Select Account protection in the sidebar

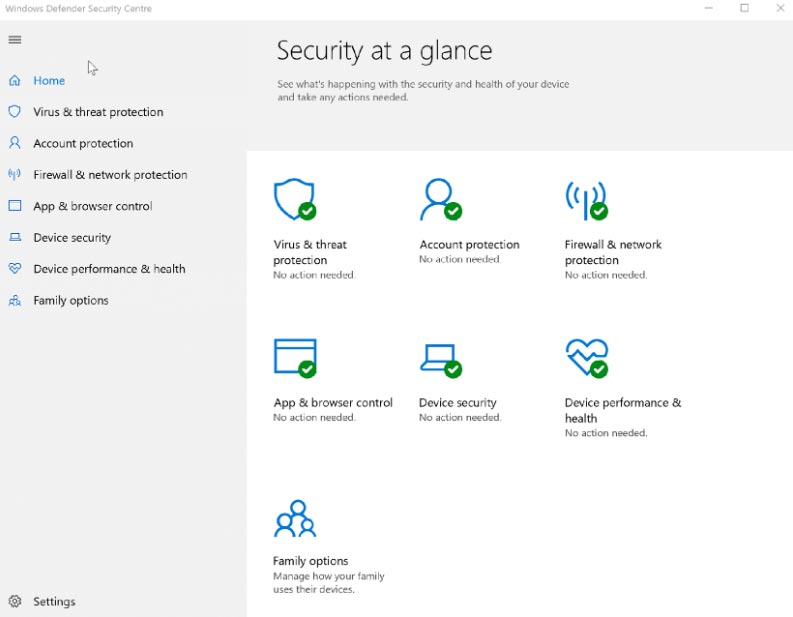83,143
